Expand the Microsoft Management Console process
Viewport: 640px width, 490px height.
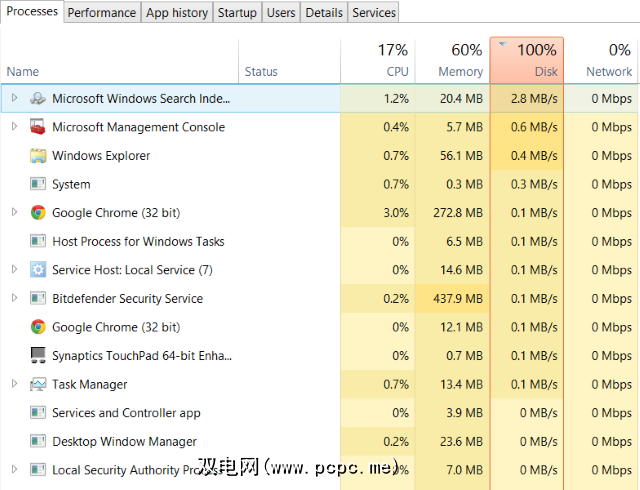pos(14,127)
